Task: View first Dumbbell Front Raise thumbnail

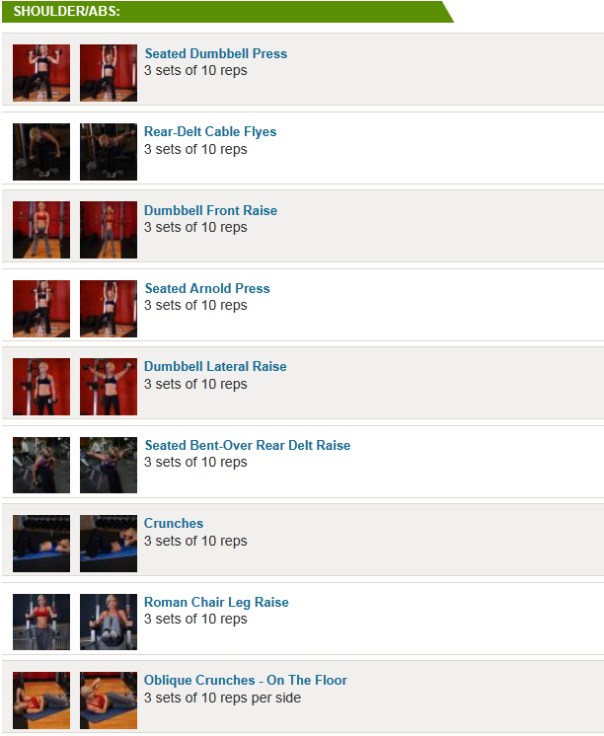Action: click(x=41, y=229)
